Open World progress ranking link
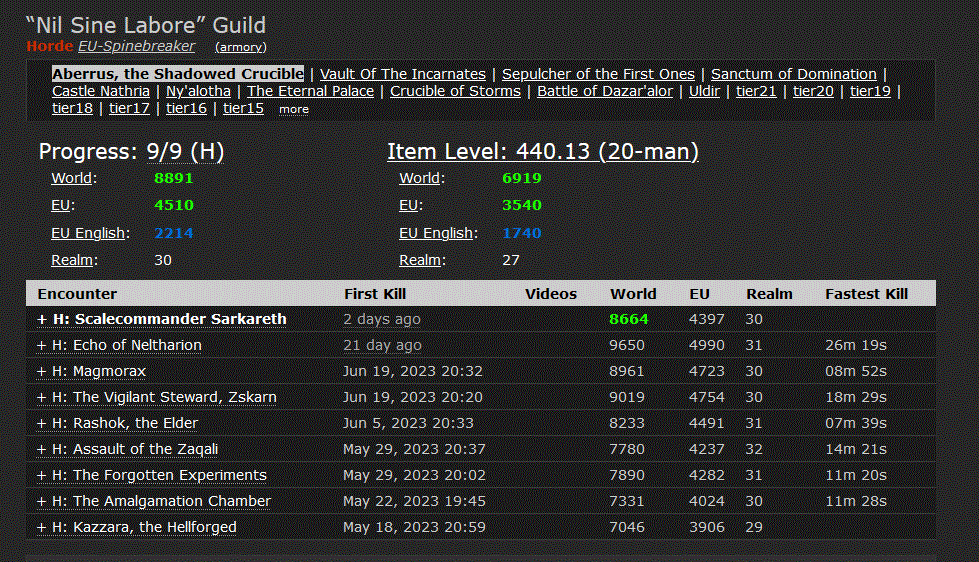The width and height of the screenshot is (979, 562). 73,179
